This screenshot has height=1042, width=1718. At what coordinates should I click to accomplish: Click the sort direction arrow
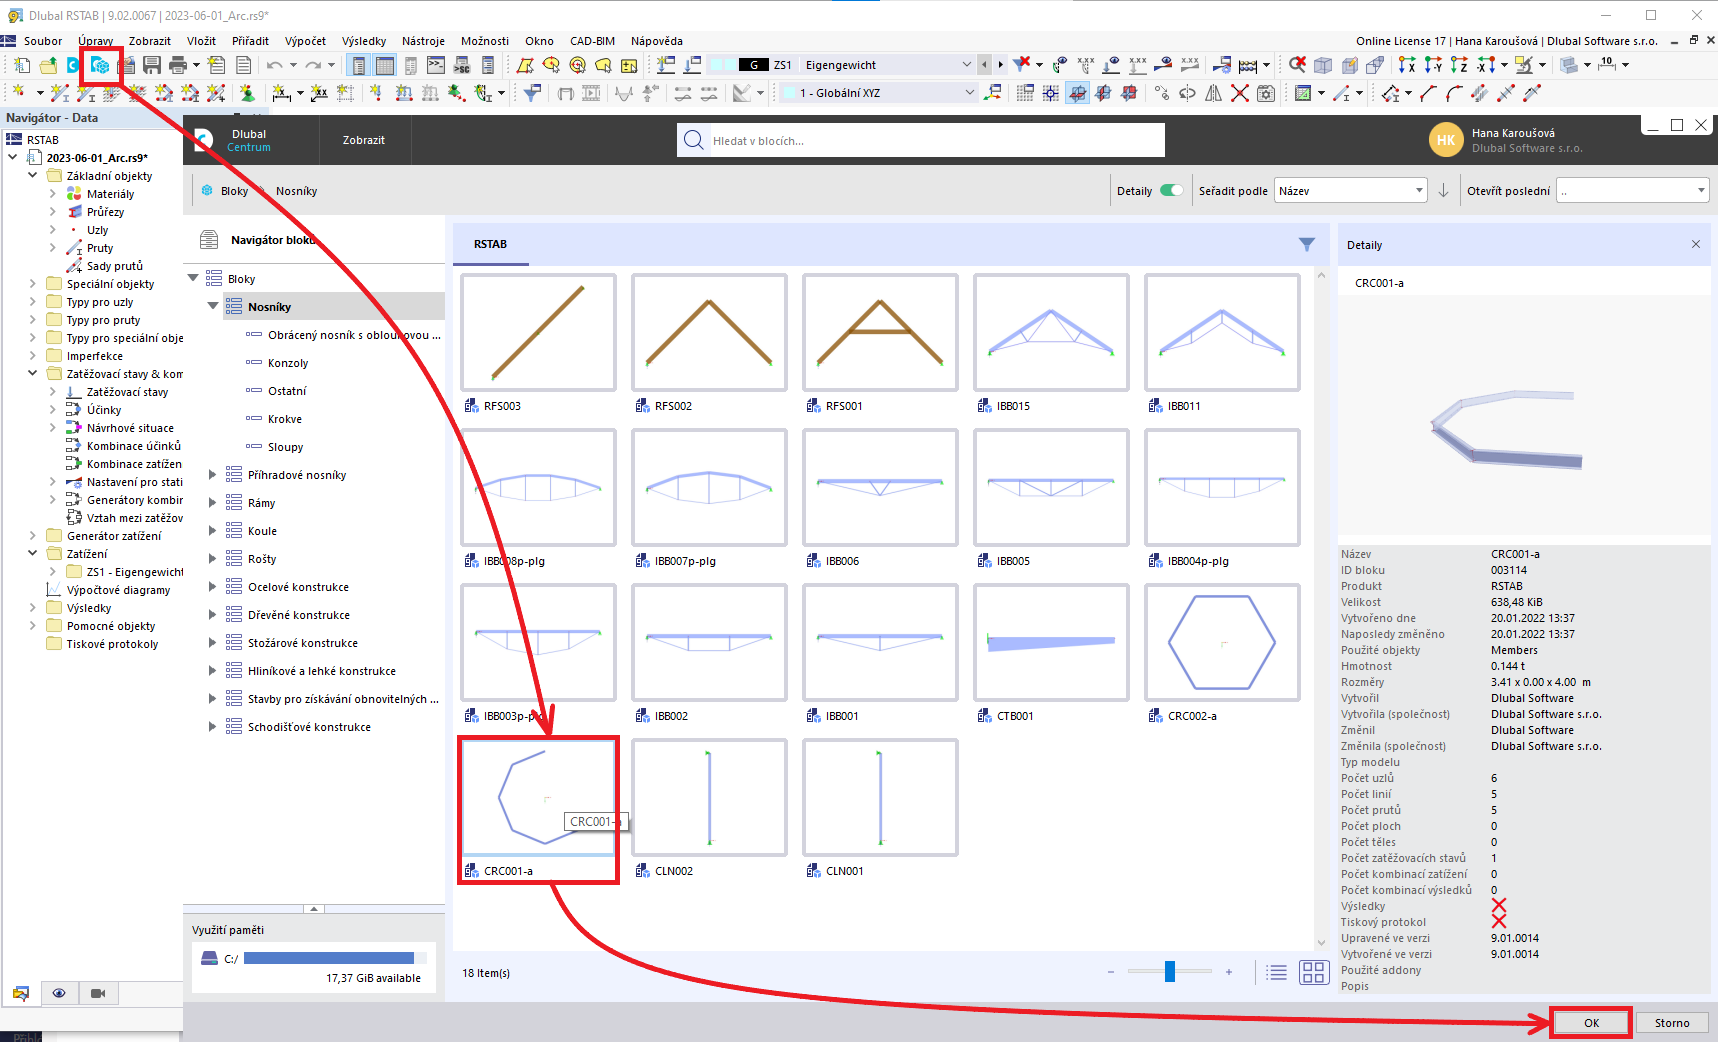pos(1443,191)
